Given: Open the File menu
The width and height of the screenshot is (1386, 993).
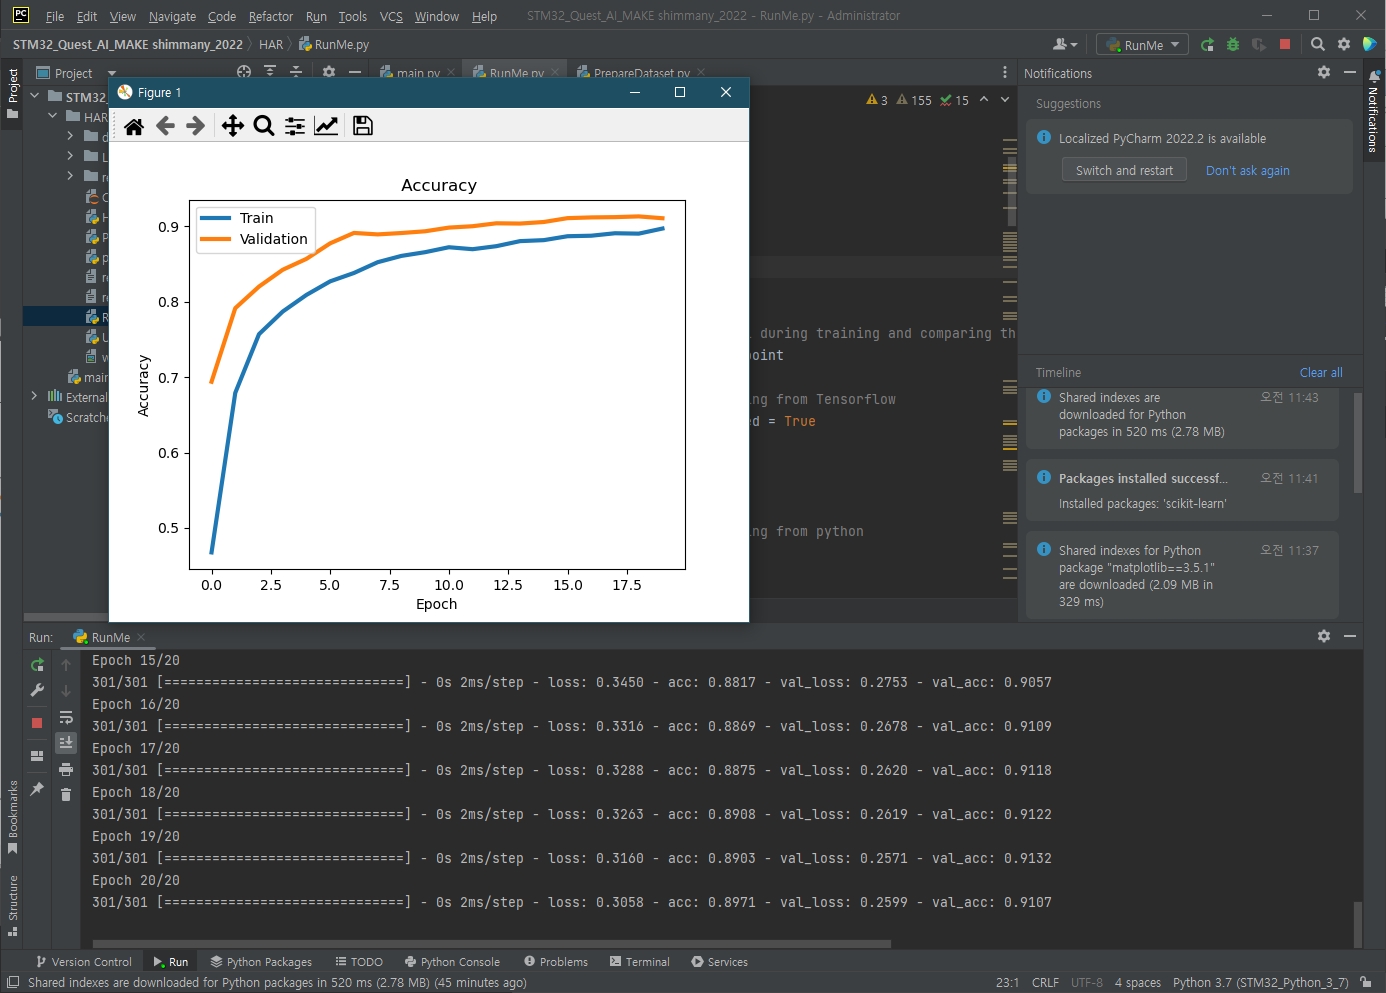Looking at the screenshot, I should coord(55,16).
